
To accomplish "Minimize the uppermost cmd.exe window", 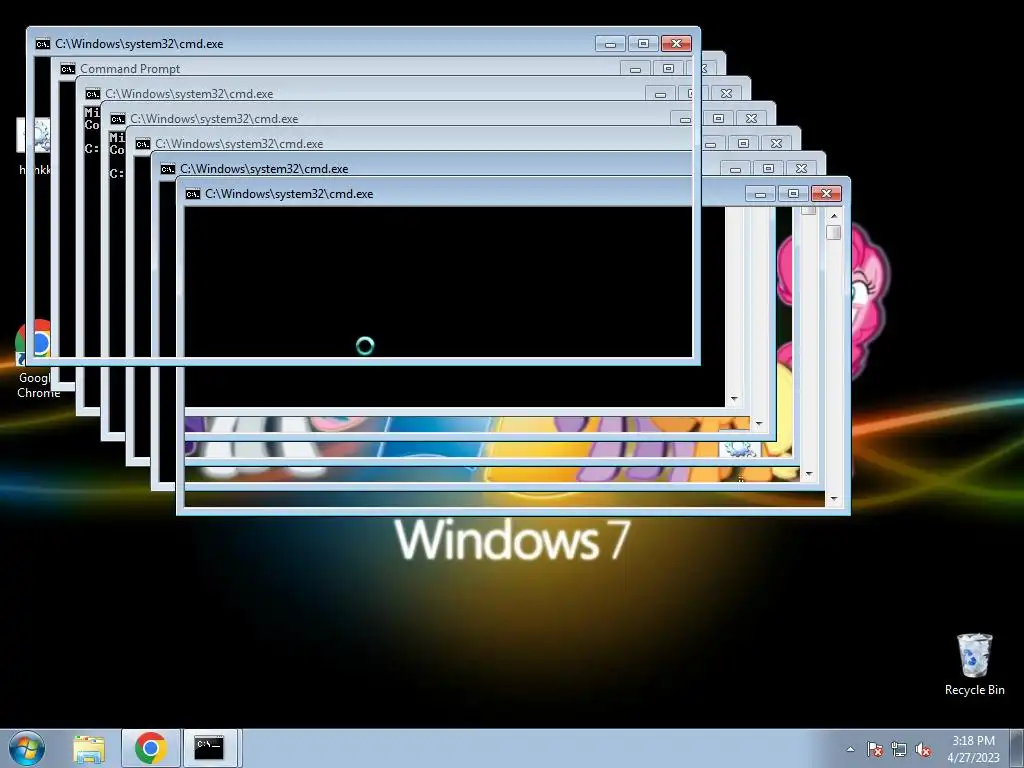I will pos(611,43).
